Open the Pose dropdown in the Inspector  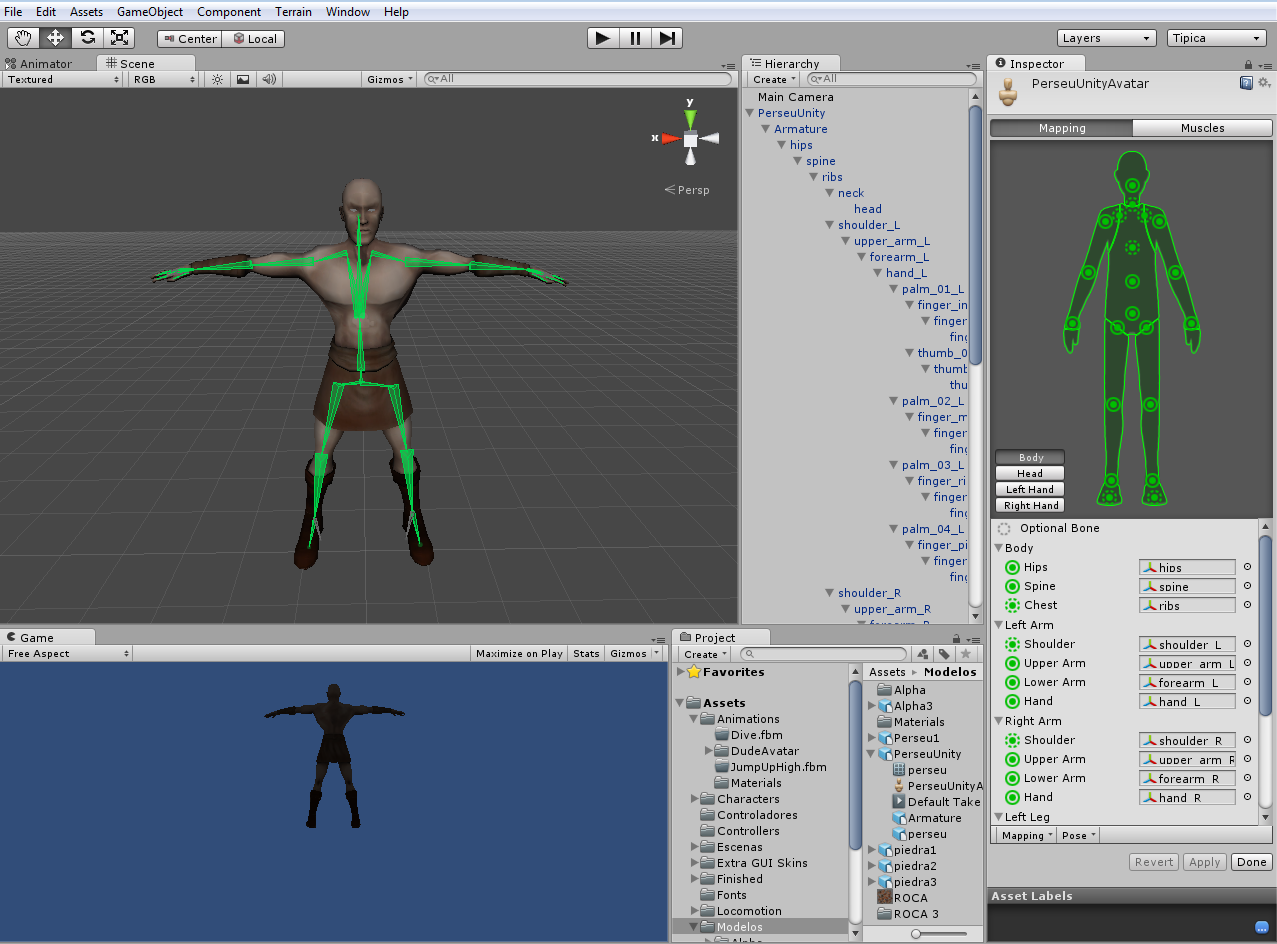click(x=1078, y=835)
